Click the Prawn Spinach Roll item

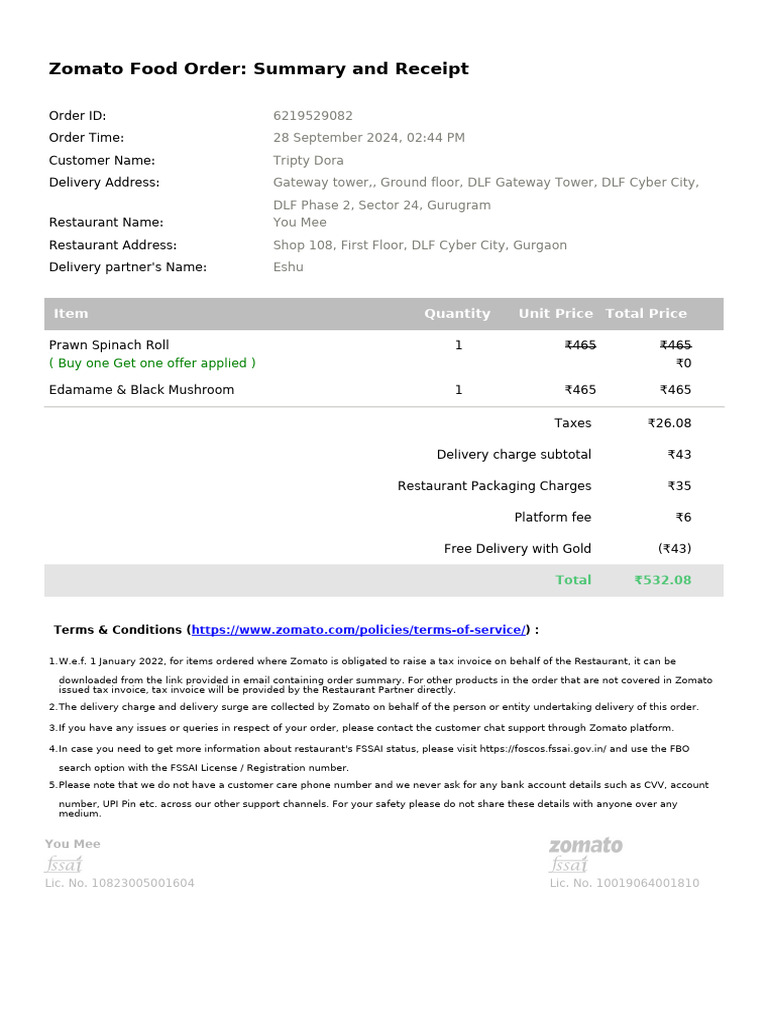[x=109, y=345]
